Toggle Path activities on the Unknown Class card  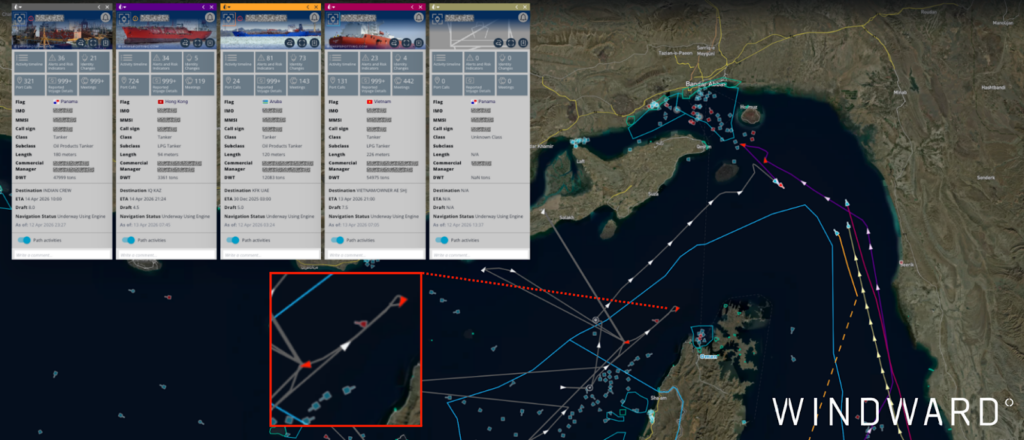(441, 240)
